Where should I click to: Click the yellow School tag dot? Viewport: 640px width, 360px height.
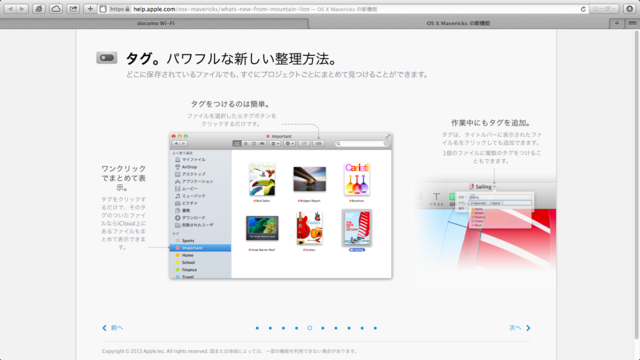coord(178,263)
